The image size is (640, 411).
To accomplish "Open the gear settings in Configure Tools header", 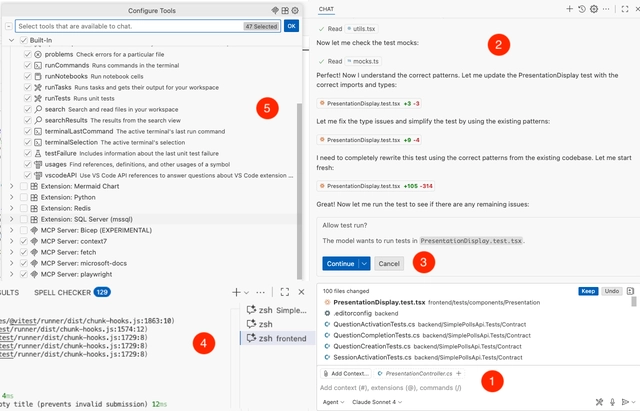I will 295,11.
